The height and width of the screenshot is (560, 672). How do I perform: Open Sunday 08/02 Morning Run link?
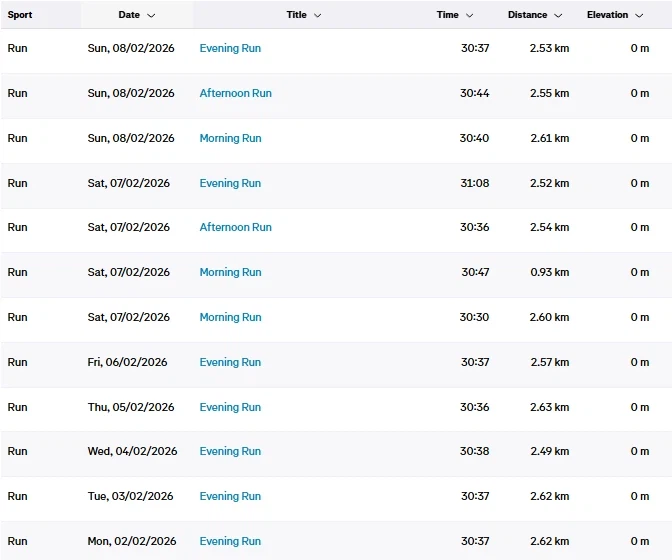pyautogui.click(x=230, y=138)
